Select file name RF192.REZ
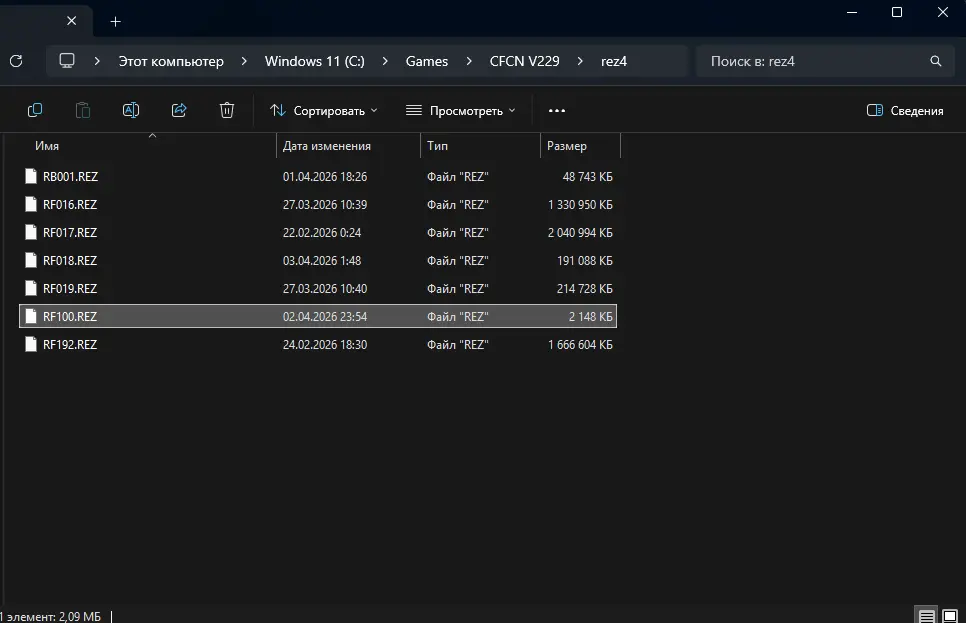This screenshot has height=623, width=966. pyautogui.click(x=70, y=344)
